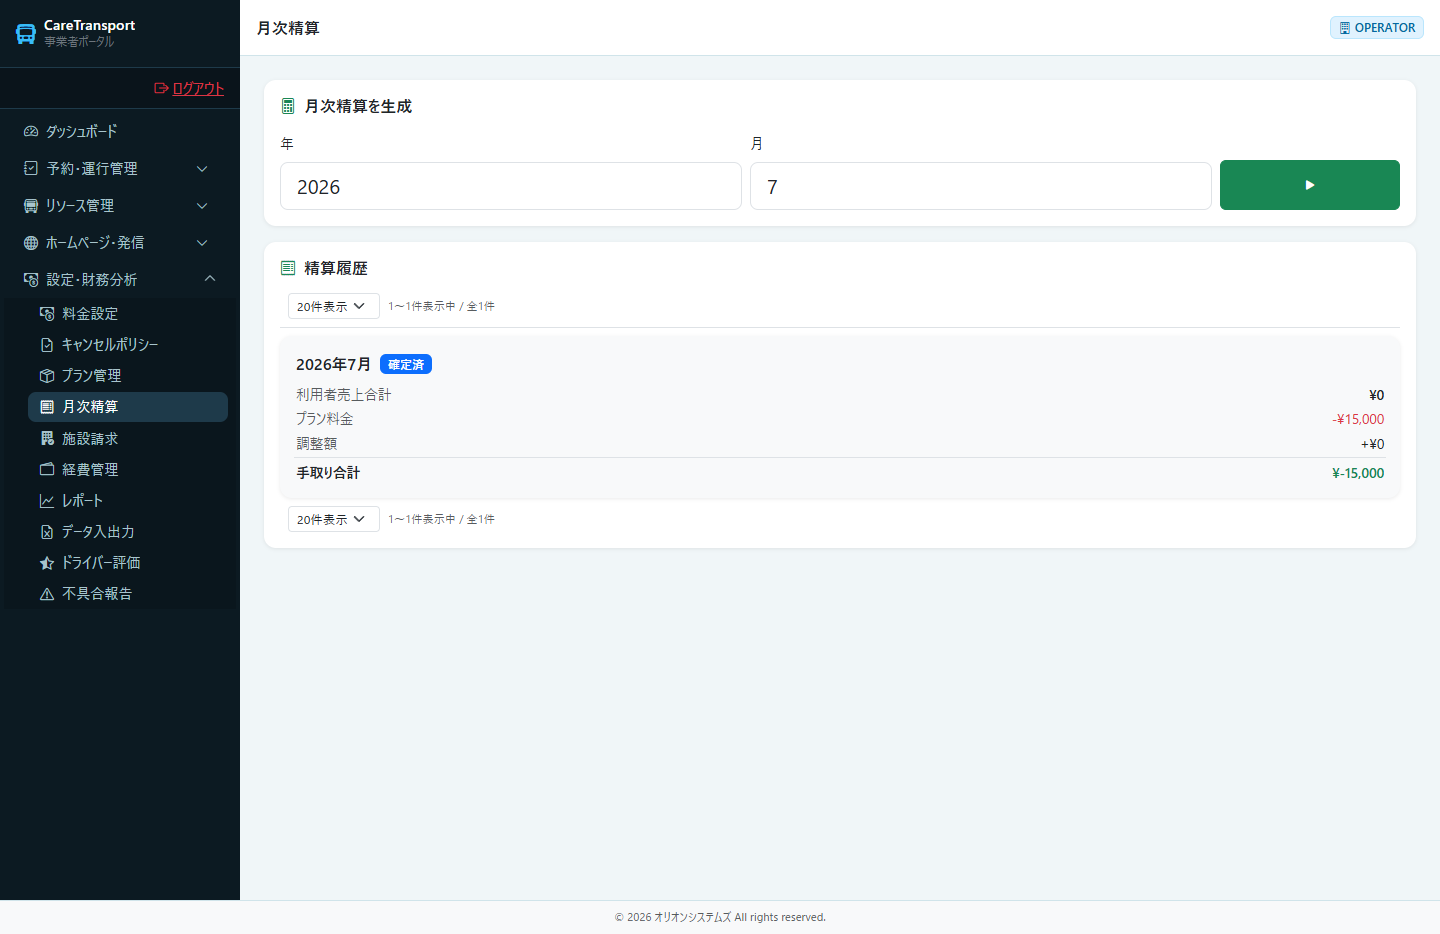
Task: Open the 2026年7月 settlement card heading
Action: (x=333, y=364)
